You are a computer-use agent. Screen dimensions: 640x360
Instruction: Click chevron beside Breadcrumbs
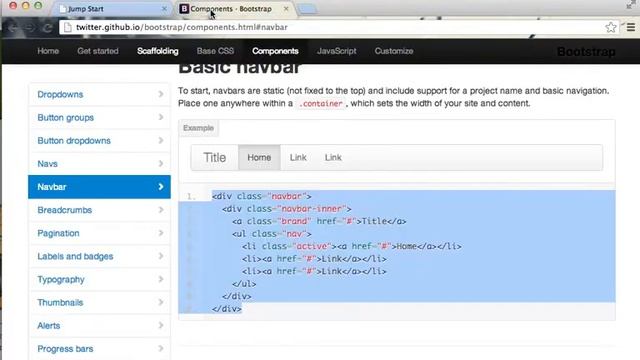click(161, 210)
